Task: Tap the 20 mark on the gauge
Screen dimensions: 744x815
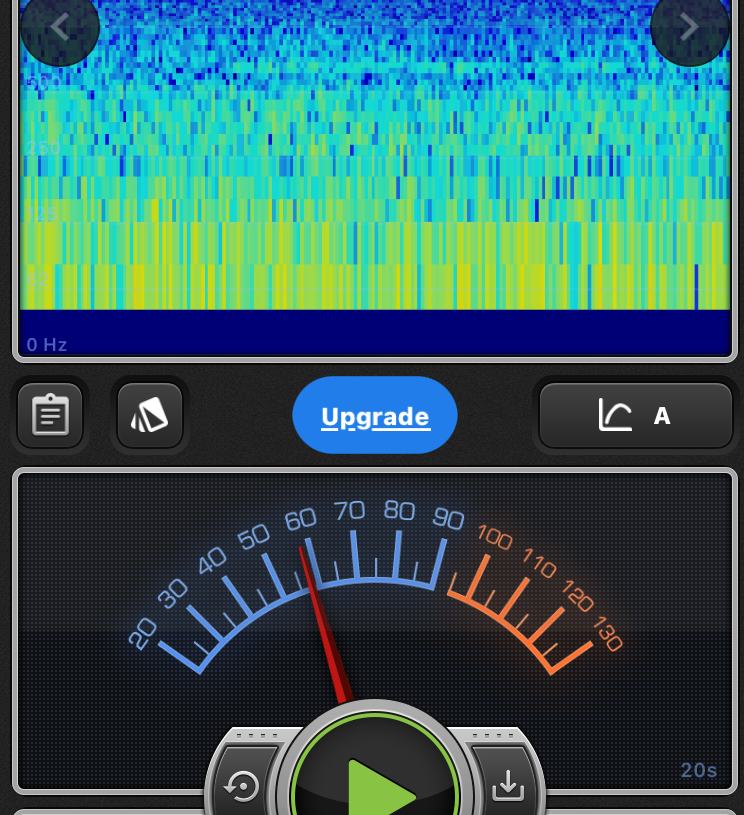Action: pos(143,633)
